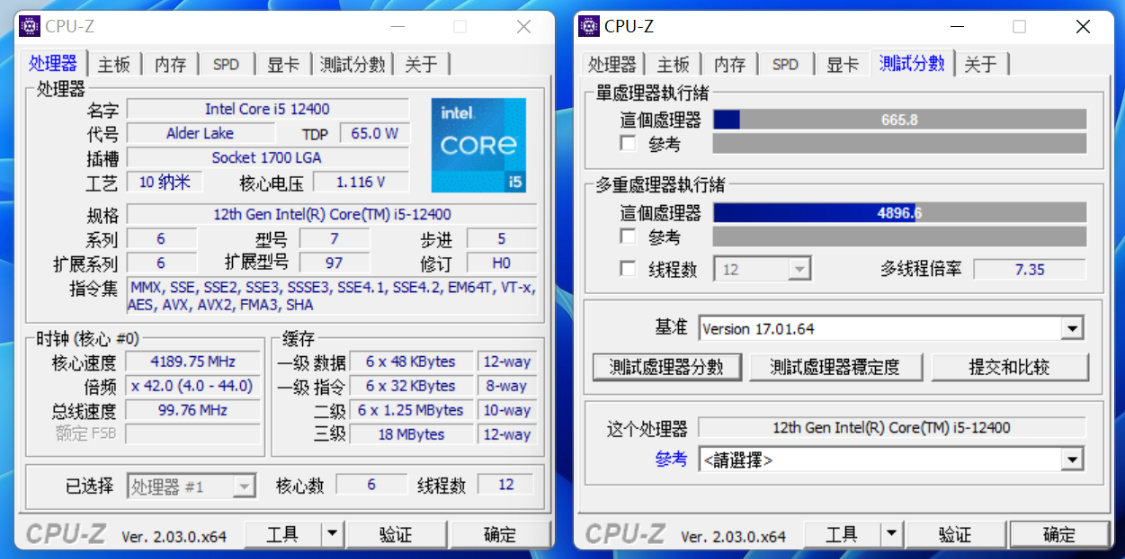
Task: Click 一级 指令 cache 6 x 32 KBytes
Action: [x=411, y=385]
